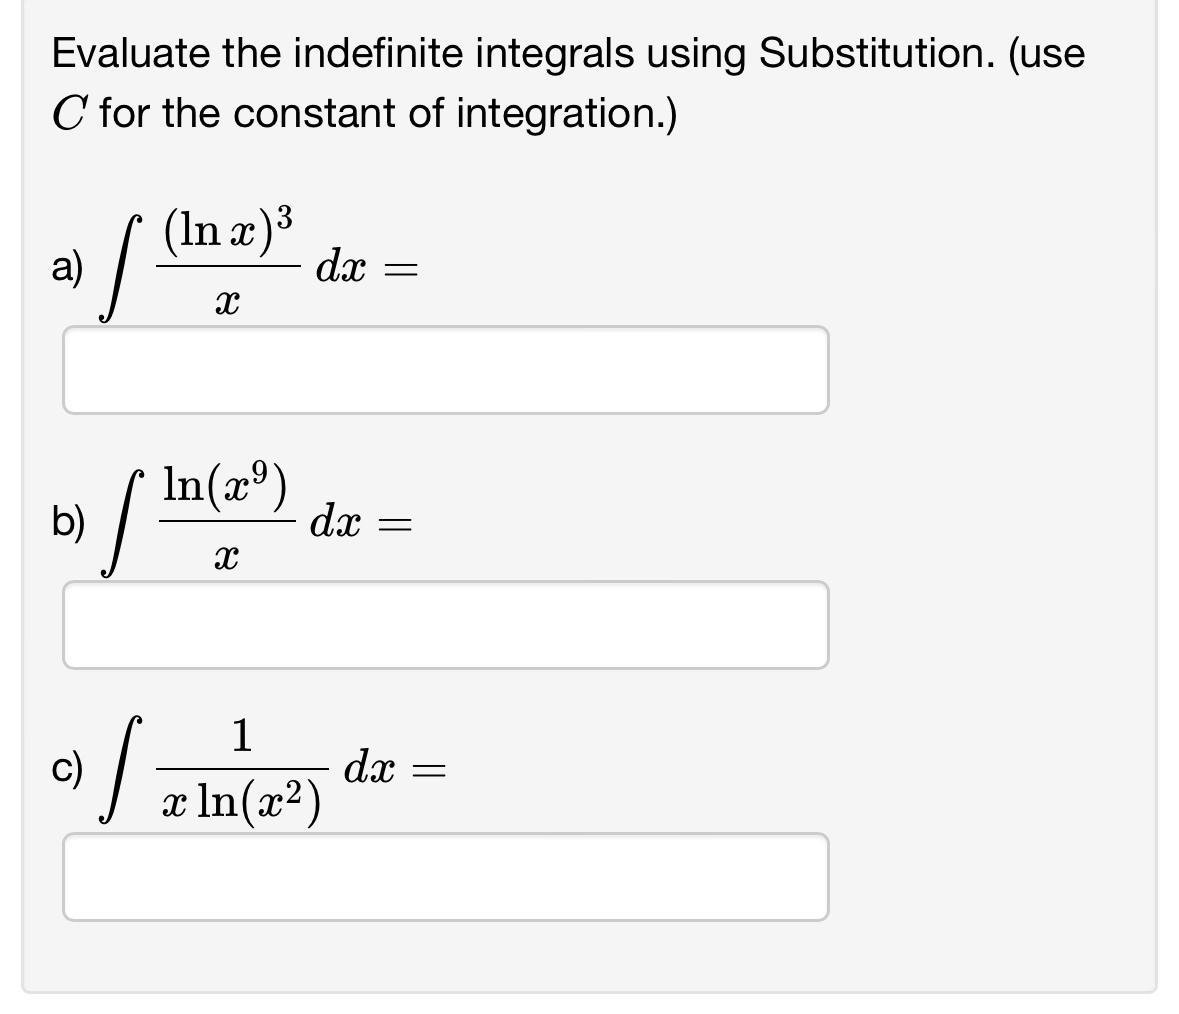Click the italic C constant symbol
The height and width of the screenshot is (1014, 1179).
(68, 114)
